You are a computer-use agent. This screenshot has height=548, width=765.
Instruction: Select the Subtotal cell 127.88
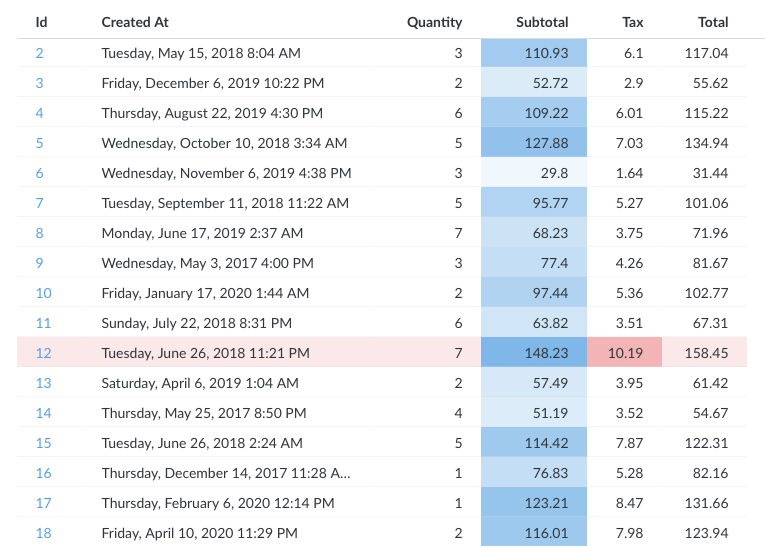pyautogui.click(x=534, y=143)
